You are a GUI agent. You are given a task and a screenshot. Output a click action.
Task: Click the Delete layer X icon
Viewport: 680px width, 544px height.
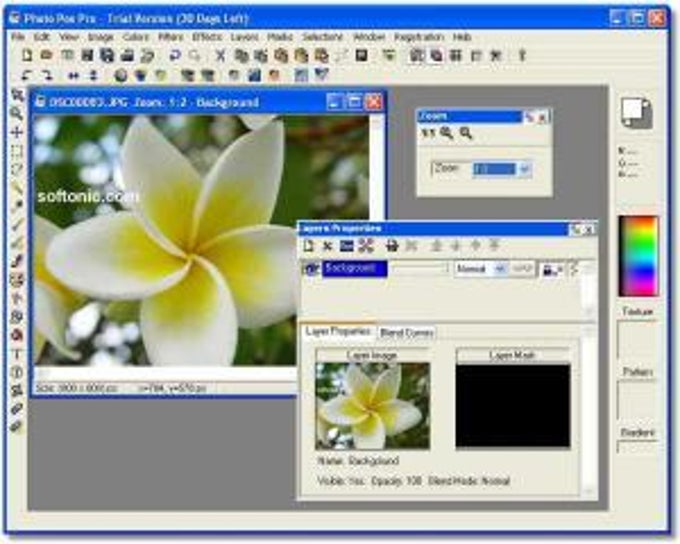pyautogui.click(x=327, y=246)
